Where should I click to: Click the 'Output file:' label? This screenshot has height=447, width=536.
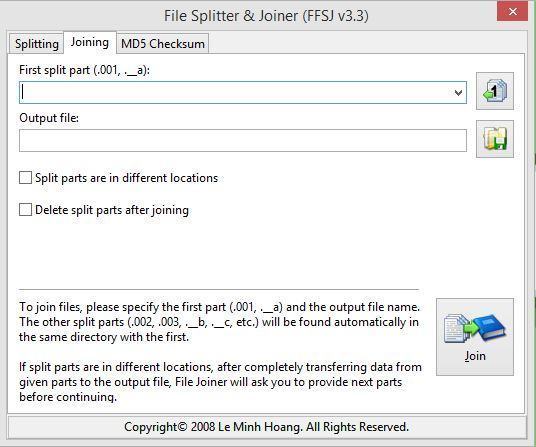click(x=49, y=118)
